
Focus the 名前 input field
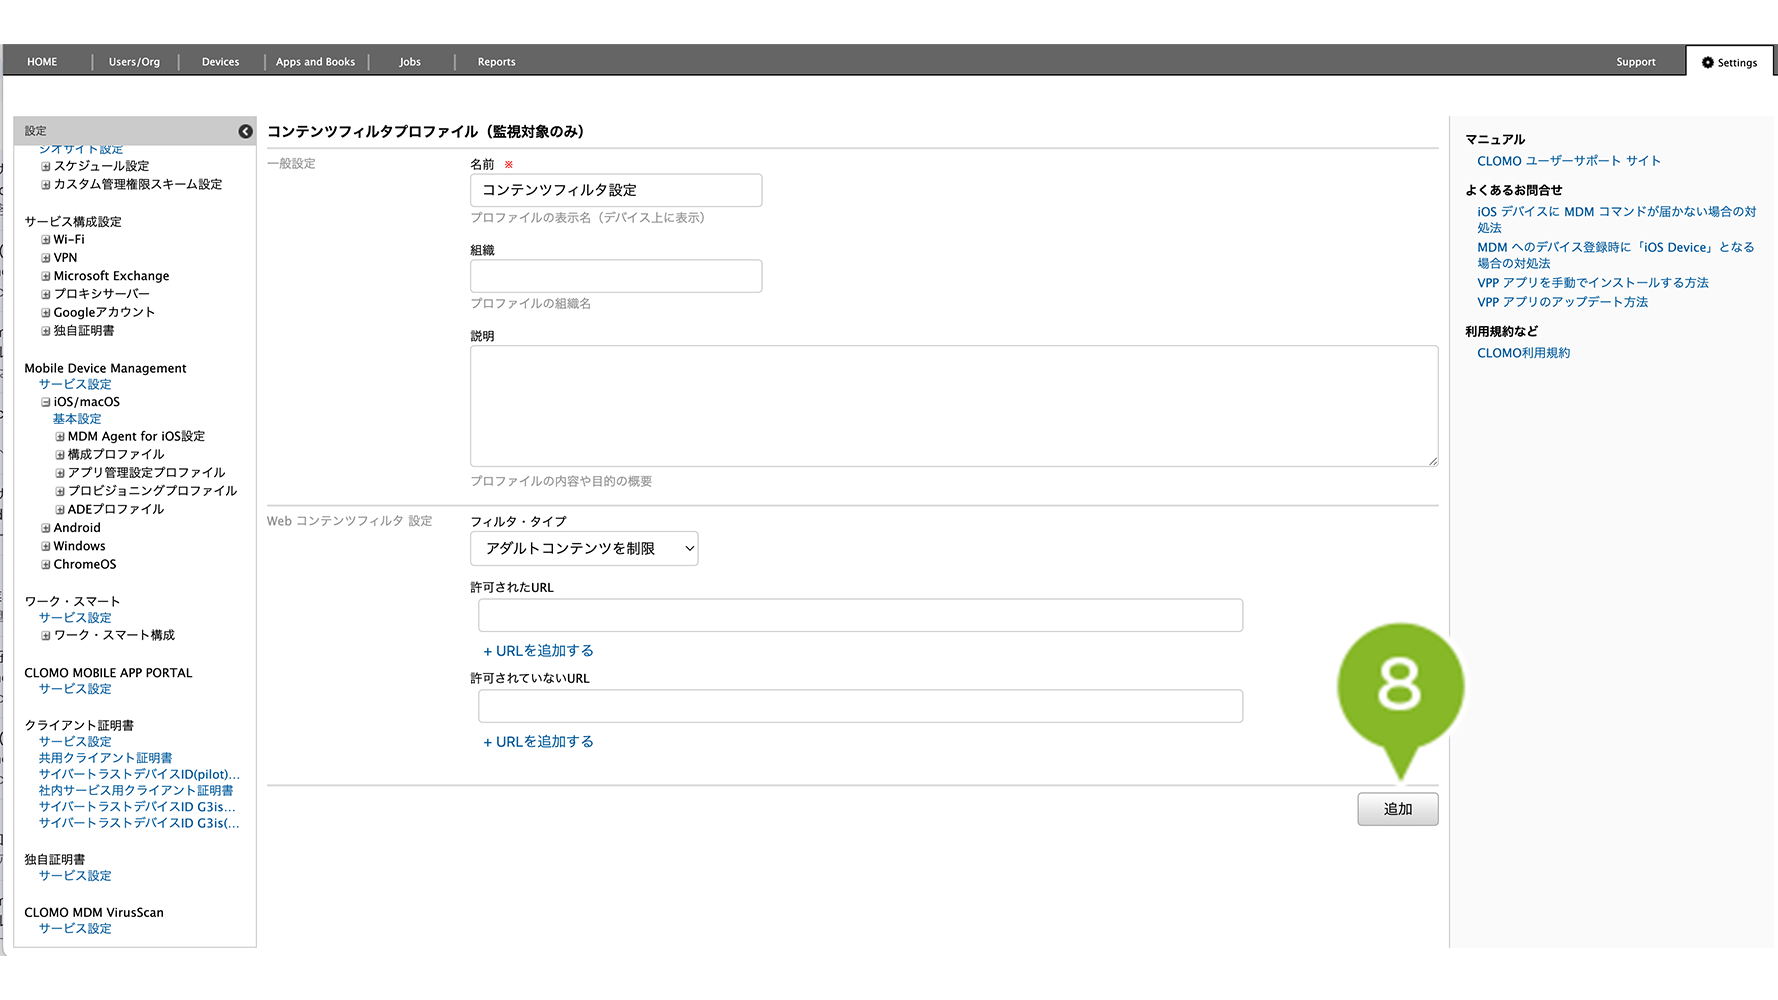click(616, 190)
